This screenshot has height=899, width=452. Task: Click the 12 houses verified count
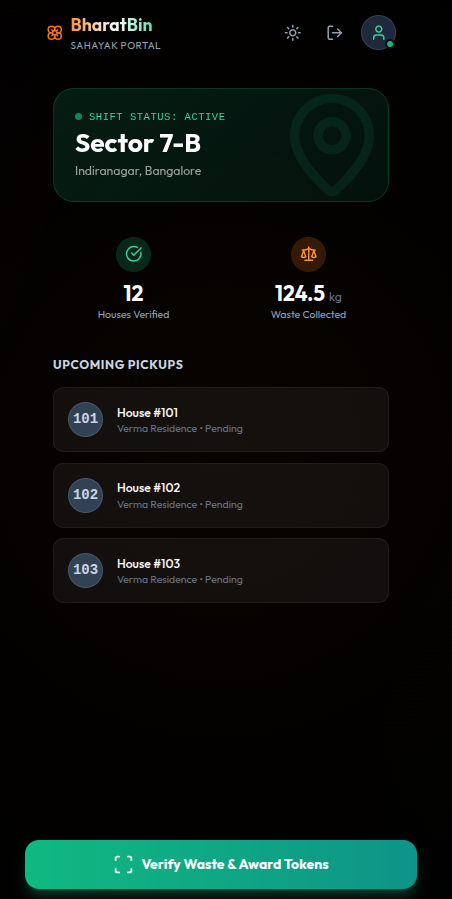pos(134,294)
